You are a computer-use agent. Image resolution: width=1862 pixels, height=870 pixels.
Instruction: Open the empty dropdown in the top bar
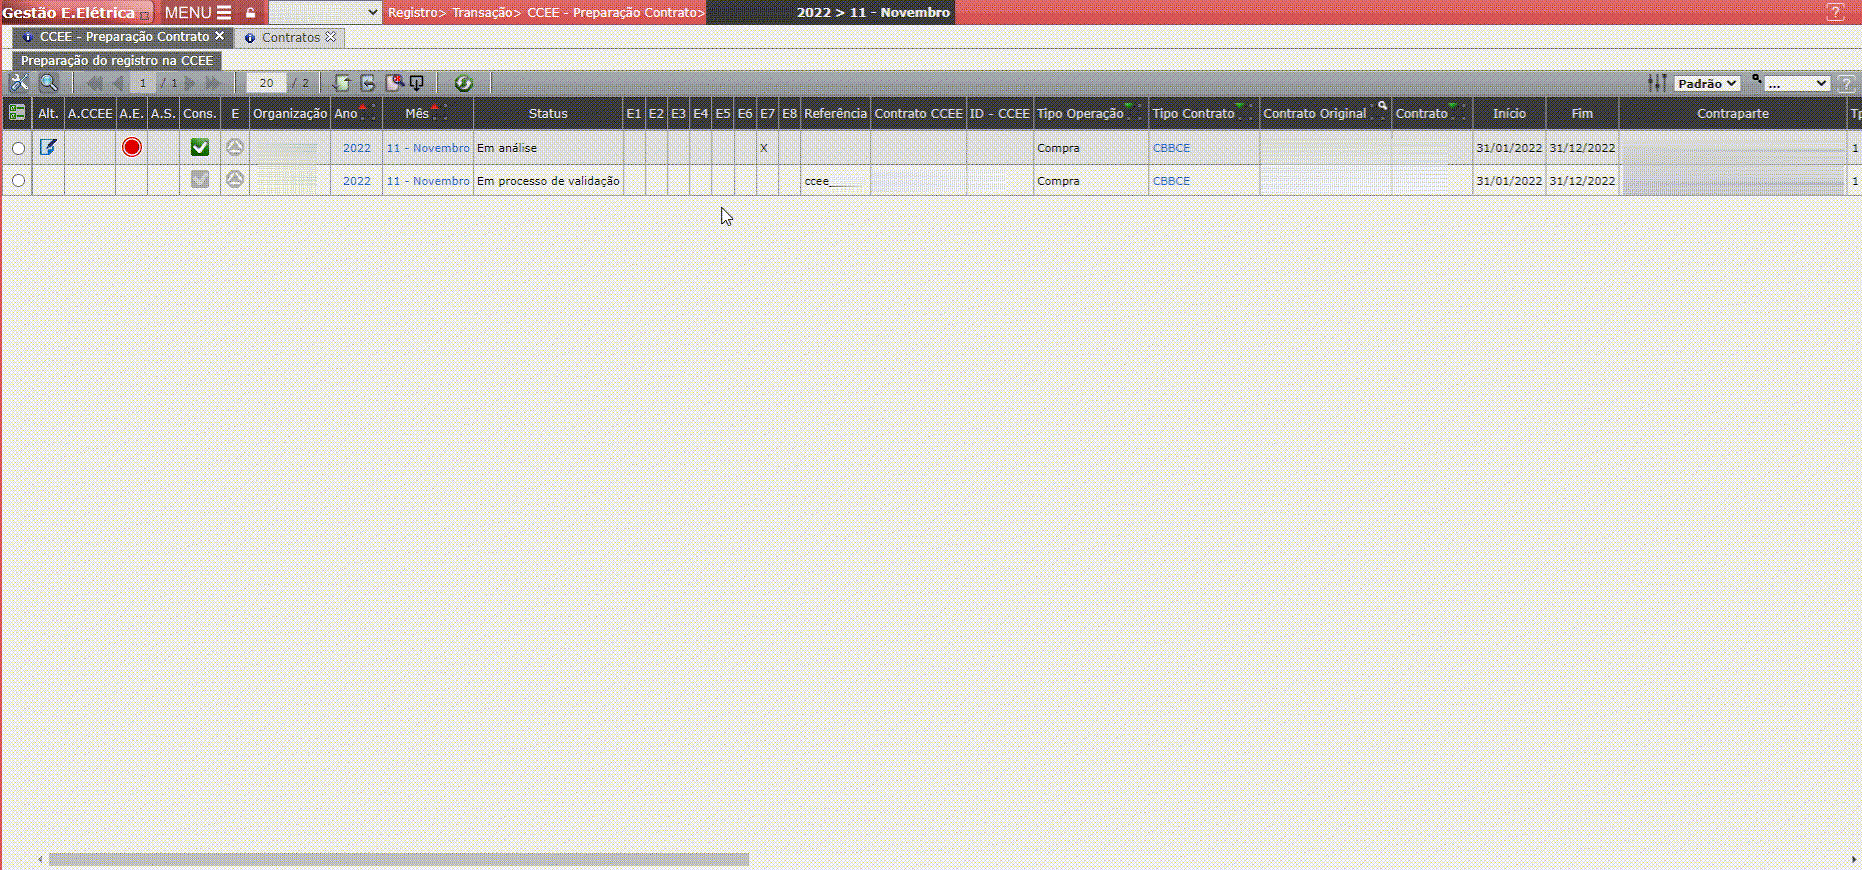325,12
